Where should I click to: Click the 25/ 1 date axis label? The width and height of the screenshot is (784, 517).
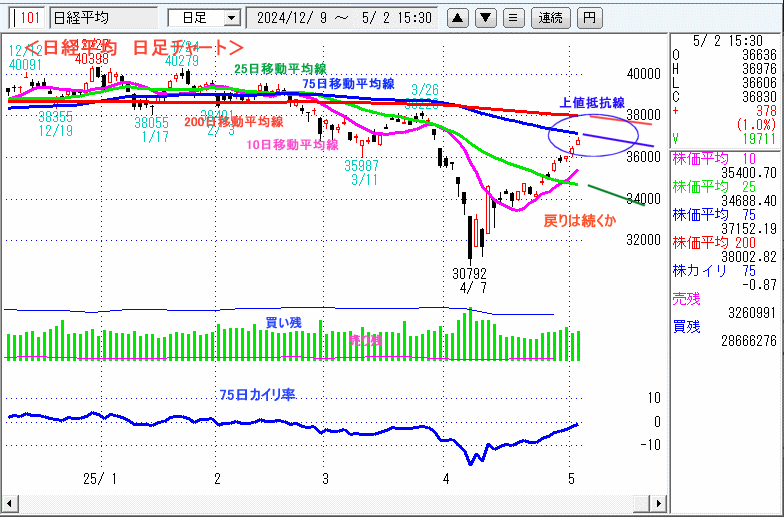(x=100, y=479)
